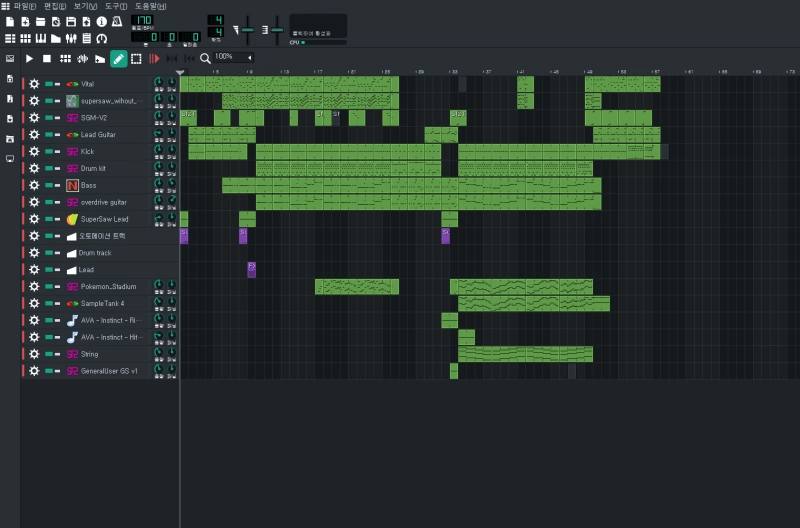Select the edit selection mode tool
This screenshot has width=800, height=528.
coord(136,59)
